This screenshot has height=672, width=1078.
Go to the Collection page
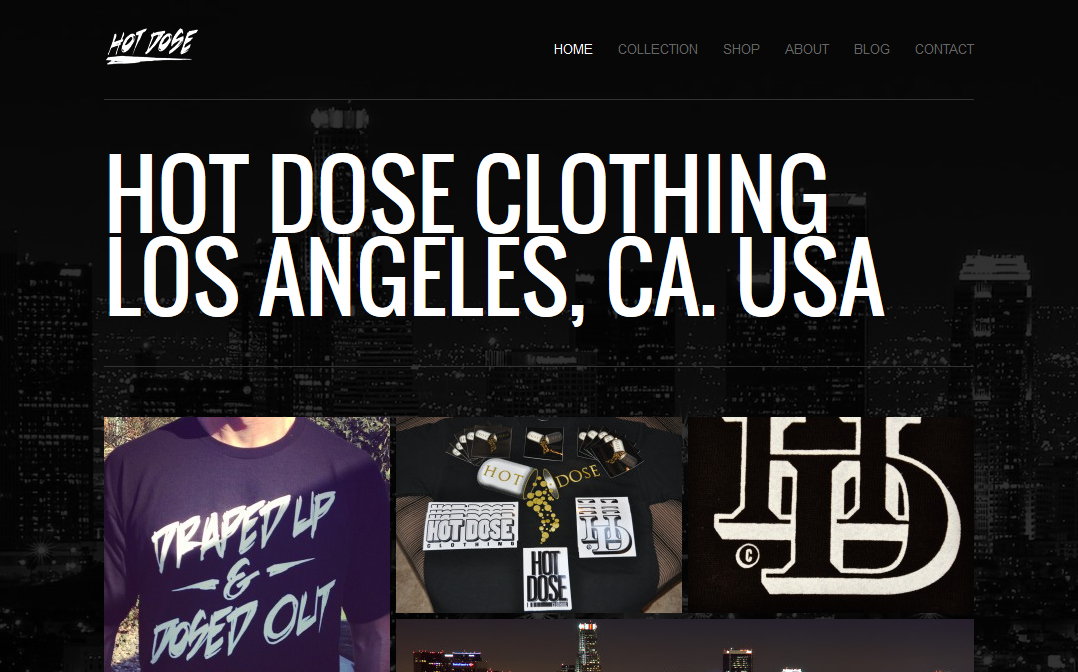(657, 50)
